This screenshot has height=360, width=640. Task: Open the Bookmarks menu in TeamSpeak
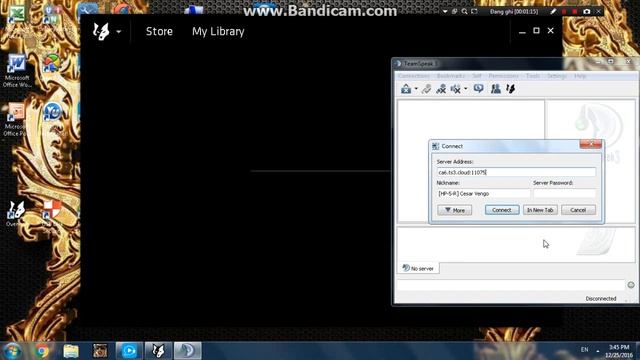(451, 76)
